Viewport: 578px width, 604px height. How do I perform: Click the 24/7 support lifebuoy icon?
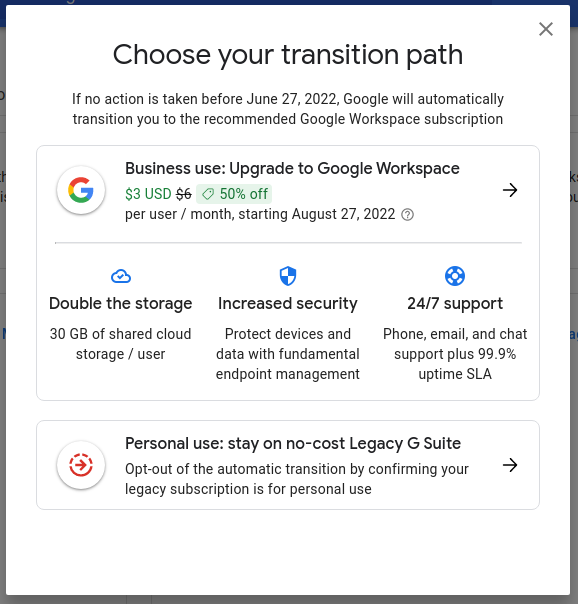click(x=455, y=276)
